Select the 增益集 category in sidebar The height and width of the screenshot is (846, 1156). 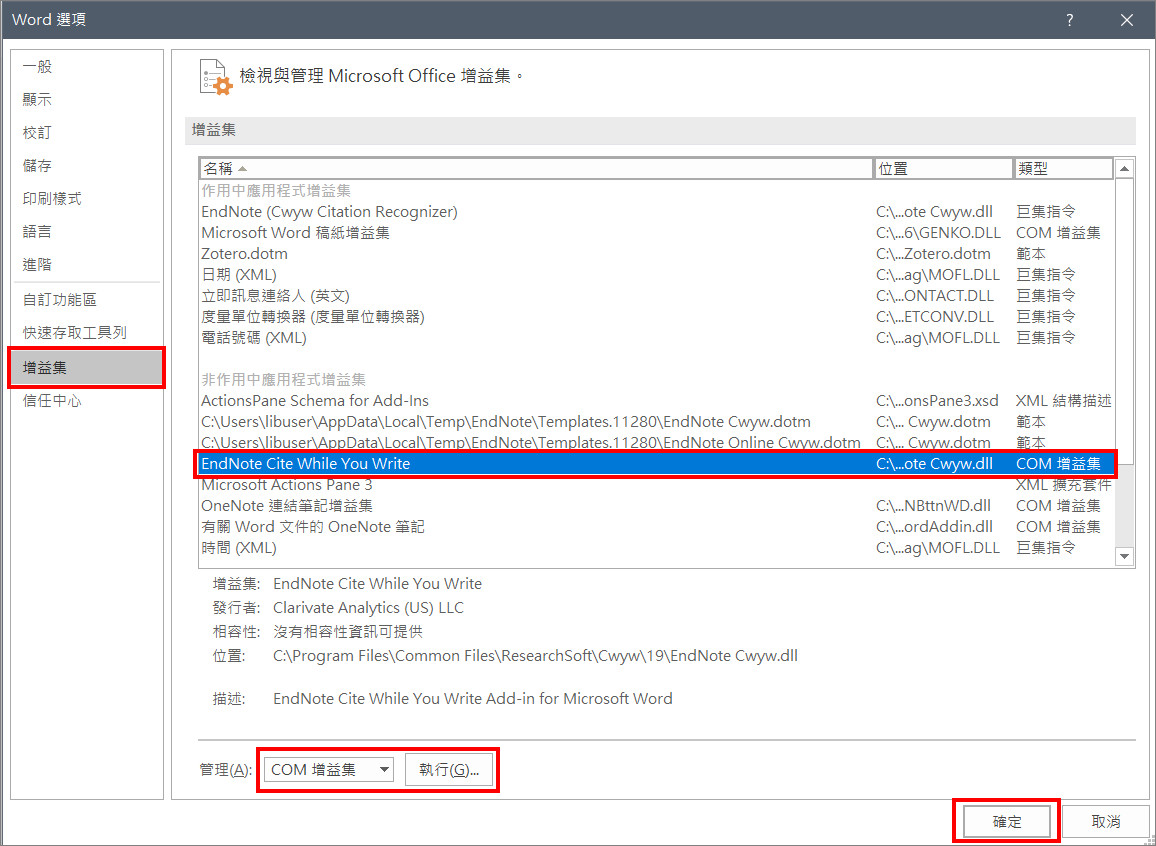coord(87,368)
